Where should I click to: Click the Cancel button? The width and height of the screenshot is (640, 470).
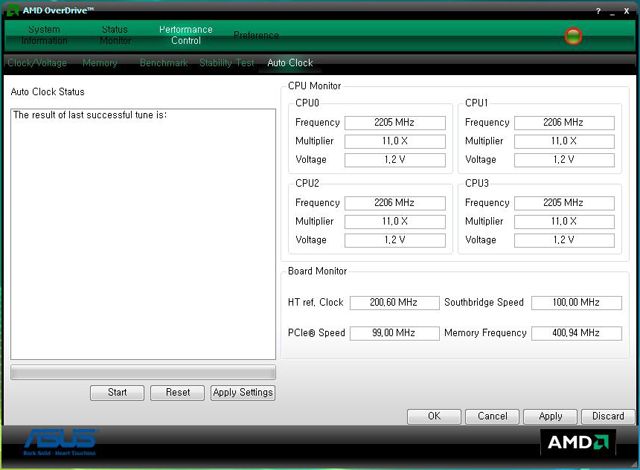click(492, 417)
